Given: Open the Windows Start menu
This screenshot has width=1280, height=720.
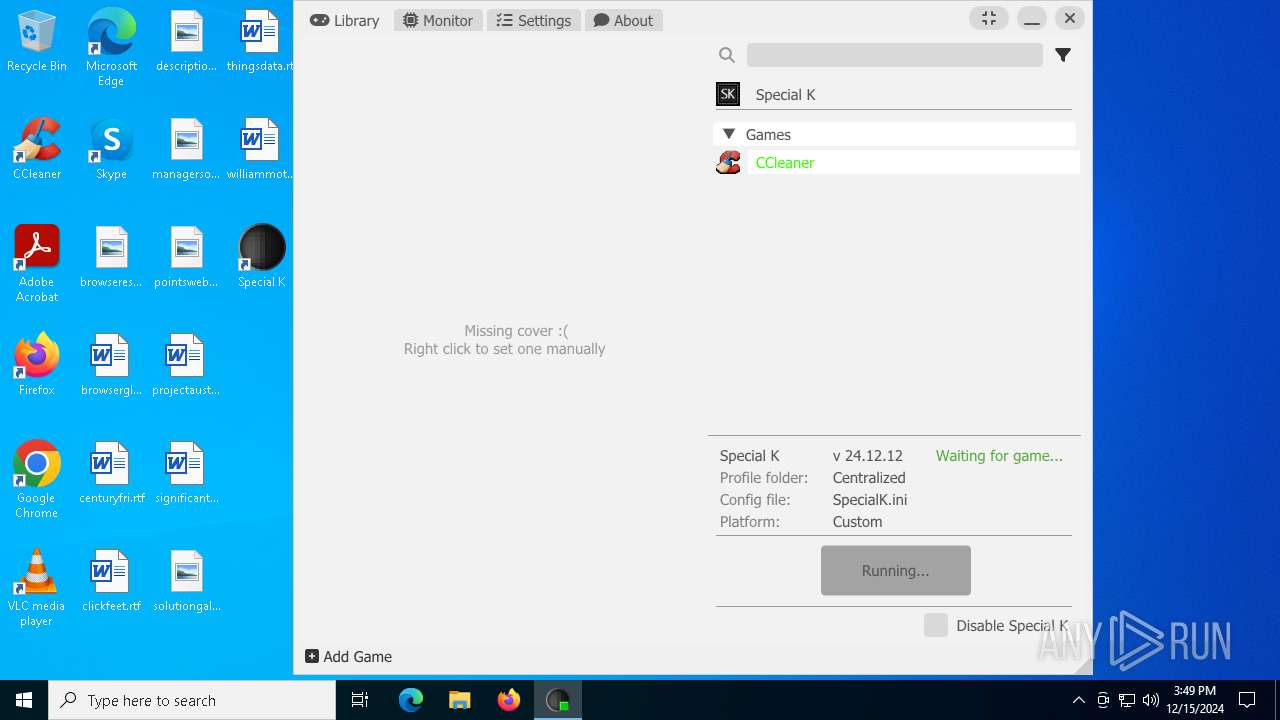Looking at the screenshot, I should (x=24, y=700).
